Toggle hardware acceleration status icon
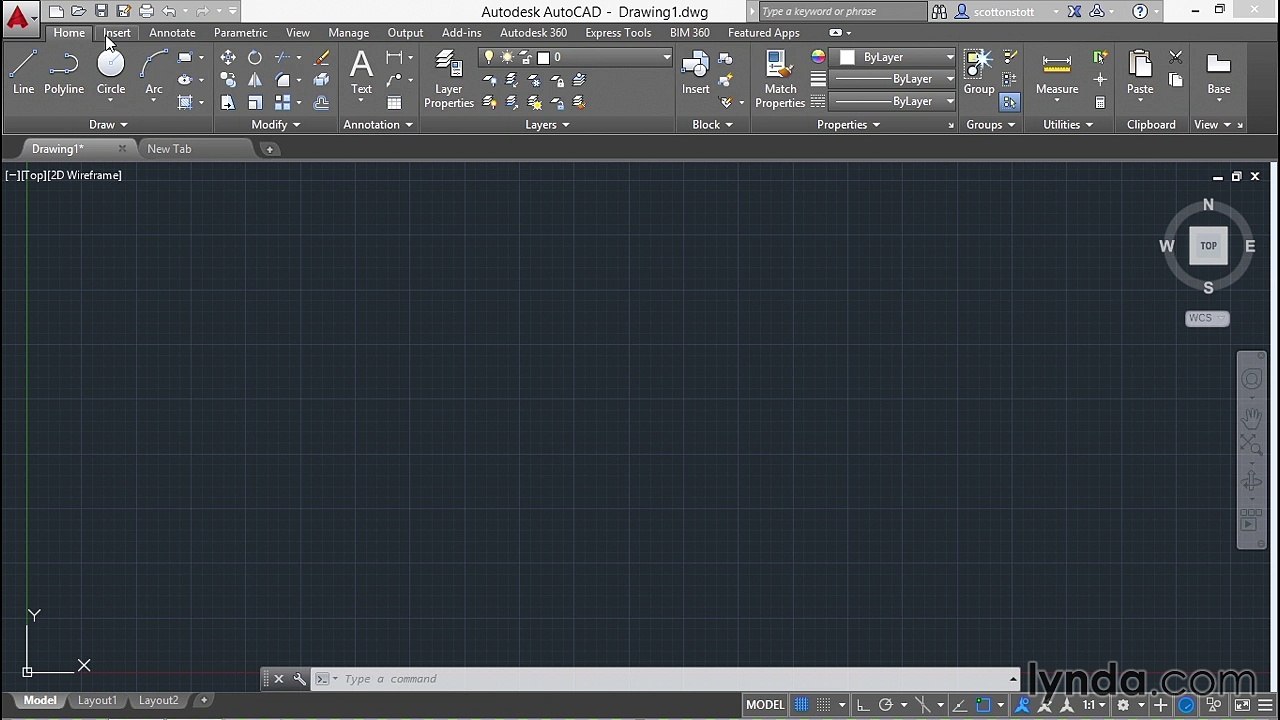 [x=1186, y=705]
